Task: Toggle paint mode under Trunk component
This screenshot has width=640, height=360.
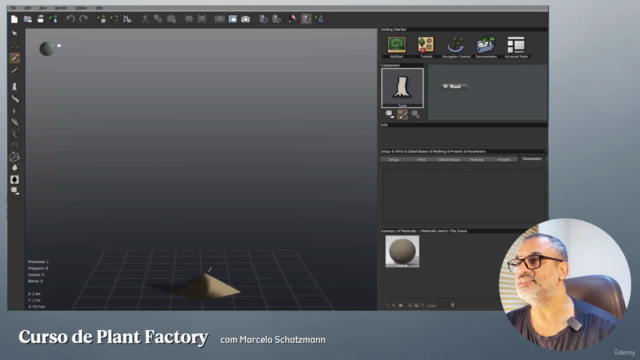Action: [402, 115]
